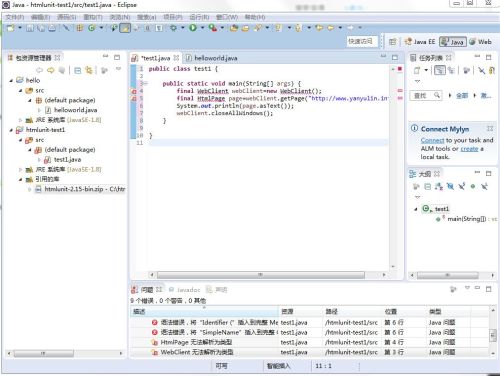The image size is (500, 376).
Task: Minimize the Outline panel
Action: click(477, 173)
